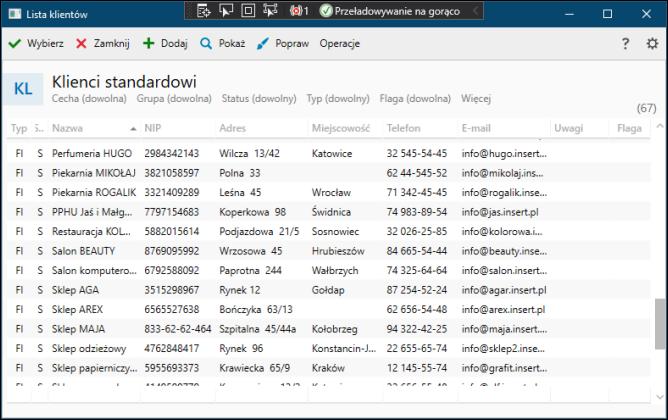Screen dimensions: 668x420
Task: Select the Sklep papierniczy... row
Action: click(328, 368)
